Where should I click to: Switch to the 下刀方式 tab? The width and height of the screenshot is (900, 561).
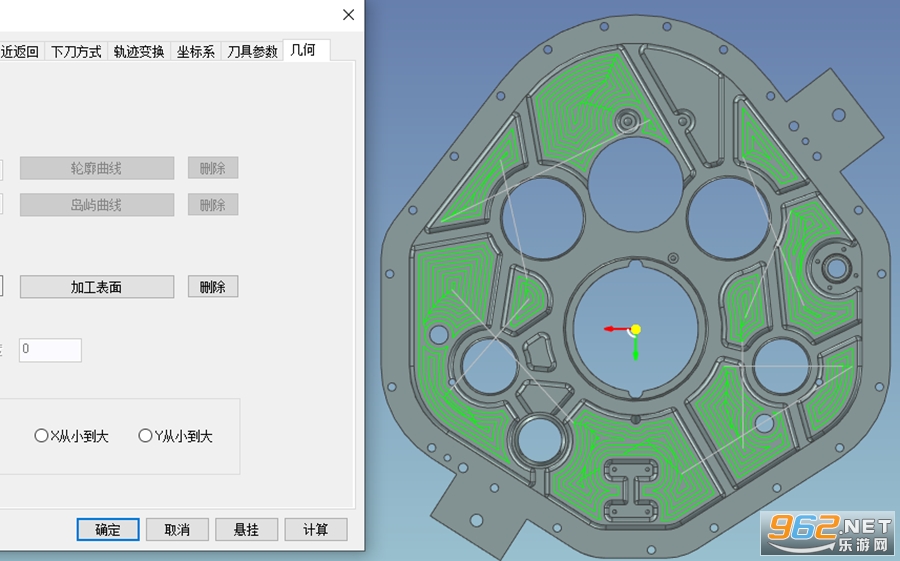click(76, 52)
